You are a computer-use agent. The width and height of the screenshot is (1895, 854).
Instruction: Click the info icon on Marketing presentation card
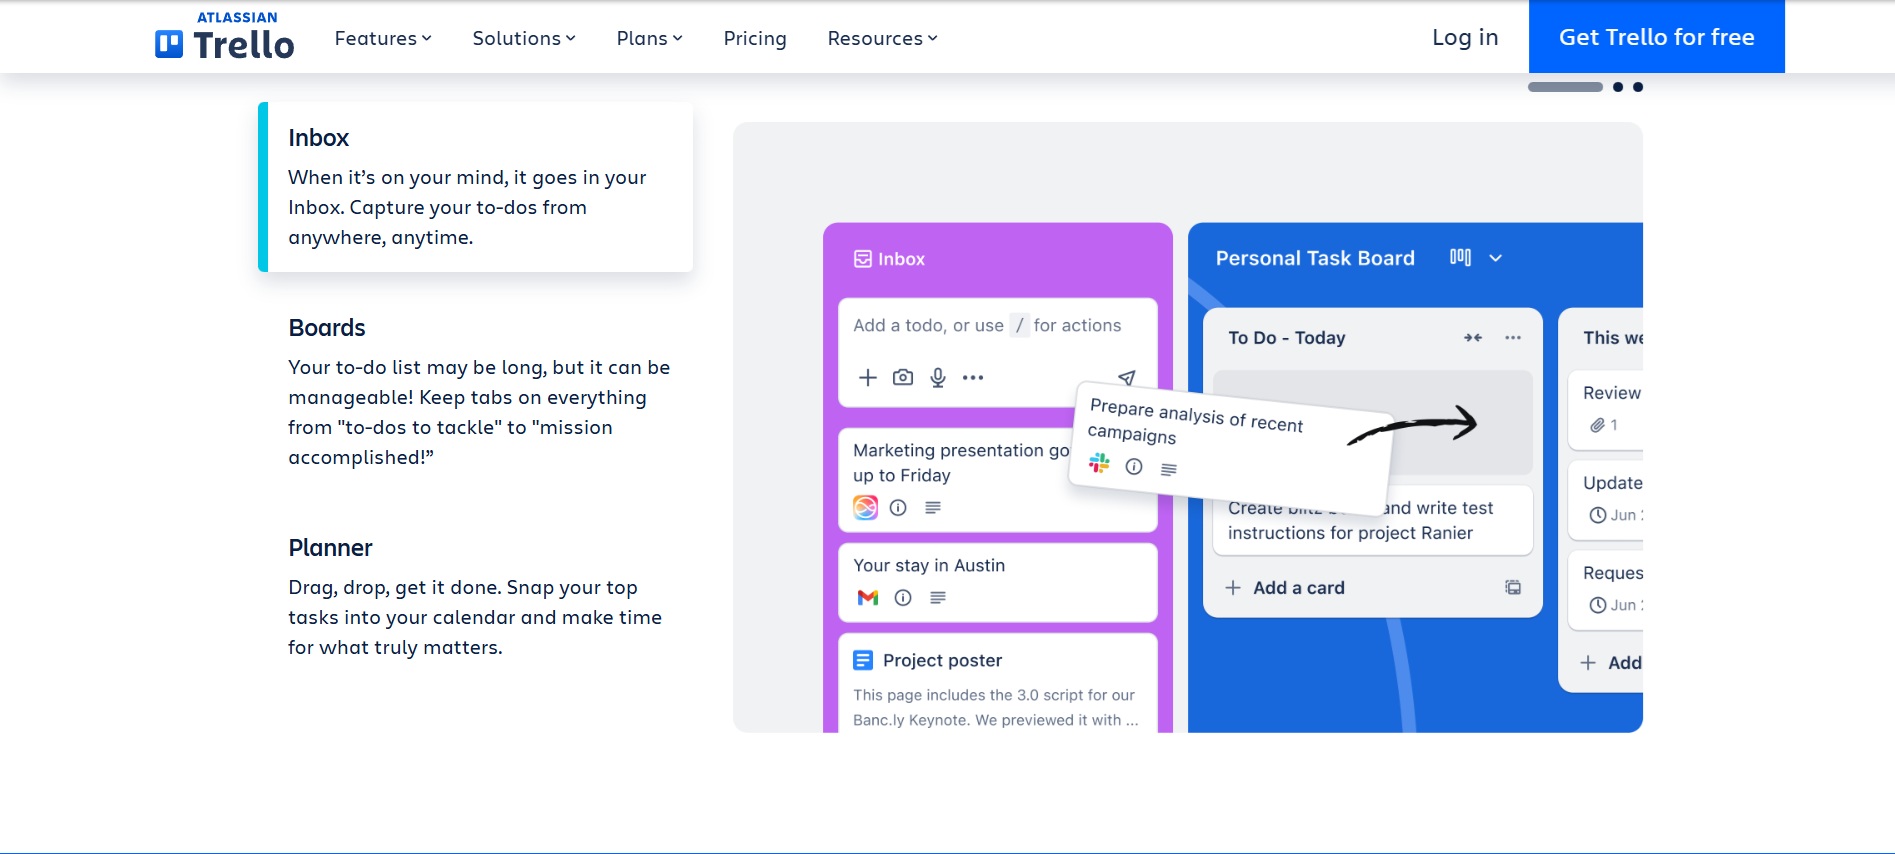(898, 507)
